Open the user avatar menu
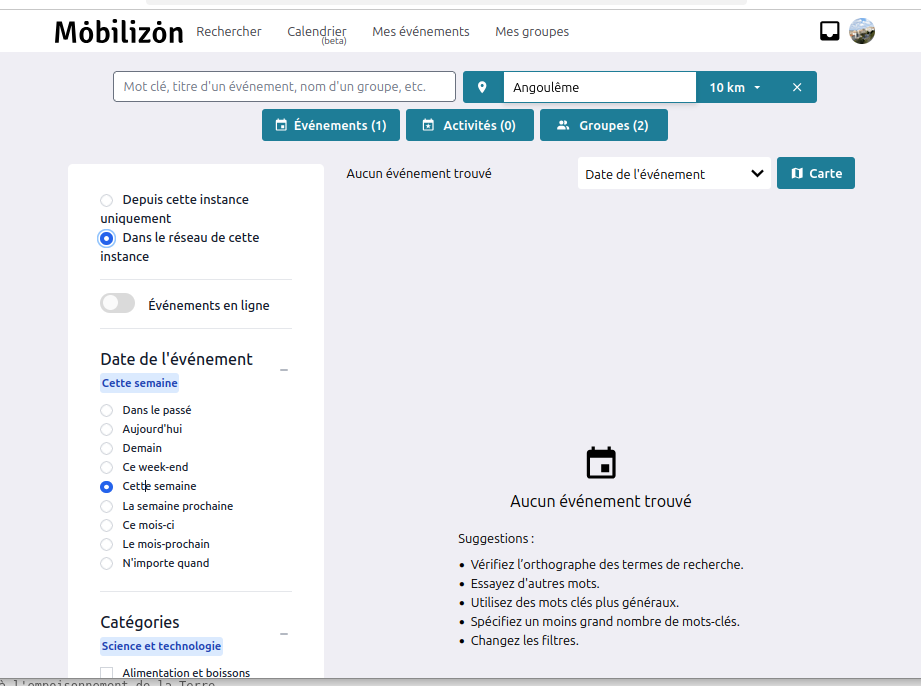 pos(862,31)
